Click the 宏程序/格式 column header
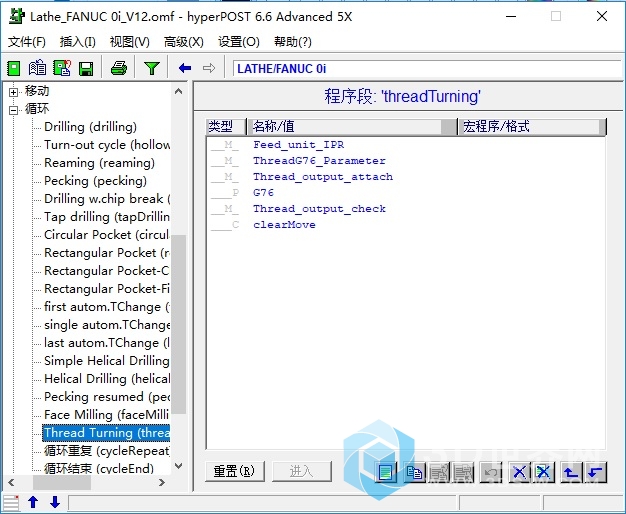Viewport: 626px width, 514px height. pyautogui.click(x=532, y=127)
